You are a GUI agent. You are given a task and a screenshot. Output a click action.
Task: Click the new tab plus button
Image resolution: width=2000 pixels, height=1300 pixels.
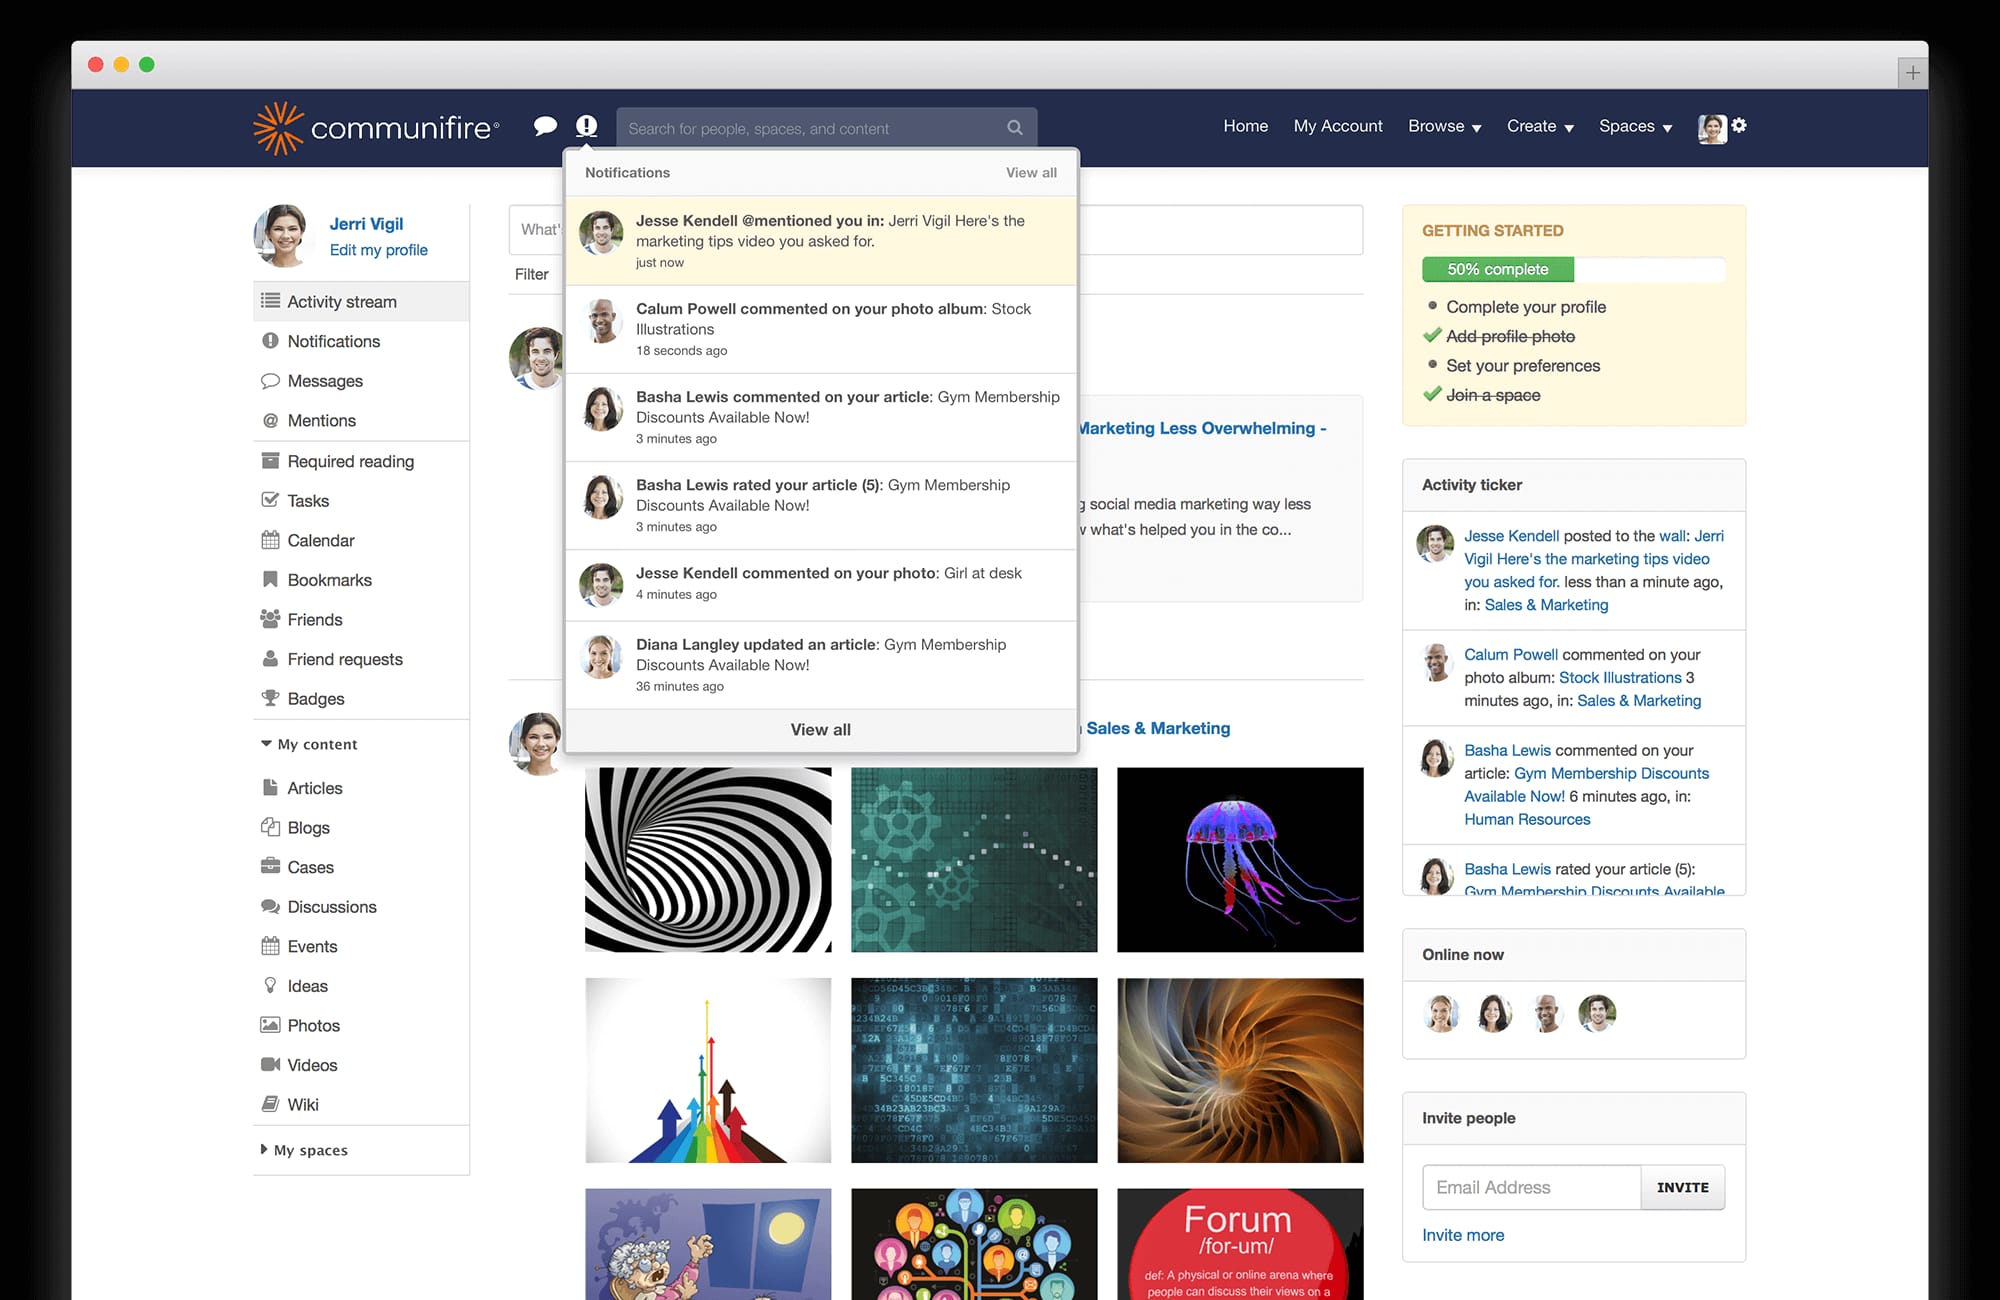1912,73
